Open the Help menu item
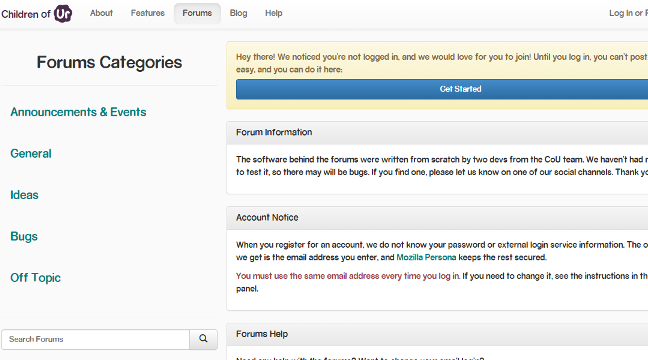This screenshot has height=360, width=648. pos(274,13)
